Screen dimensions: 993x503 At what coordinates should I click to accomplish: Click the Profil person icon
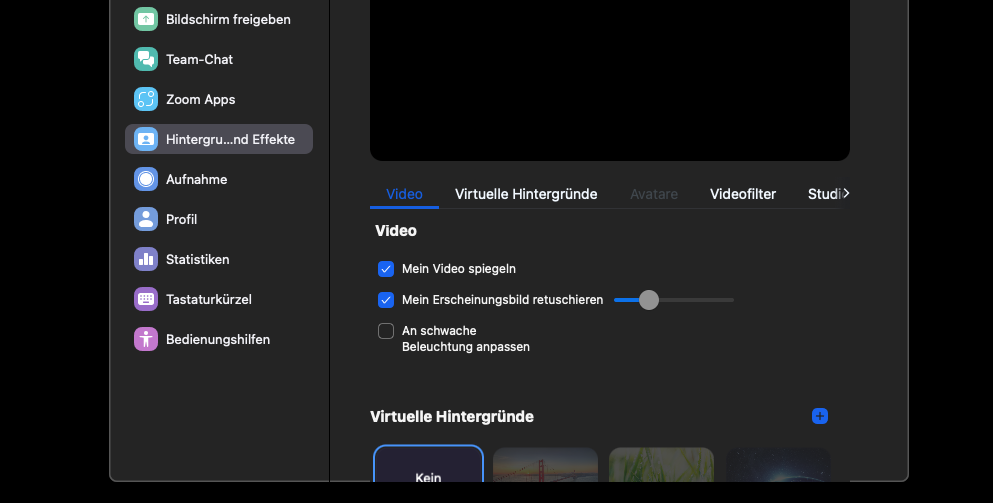pos(146,219)
